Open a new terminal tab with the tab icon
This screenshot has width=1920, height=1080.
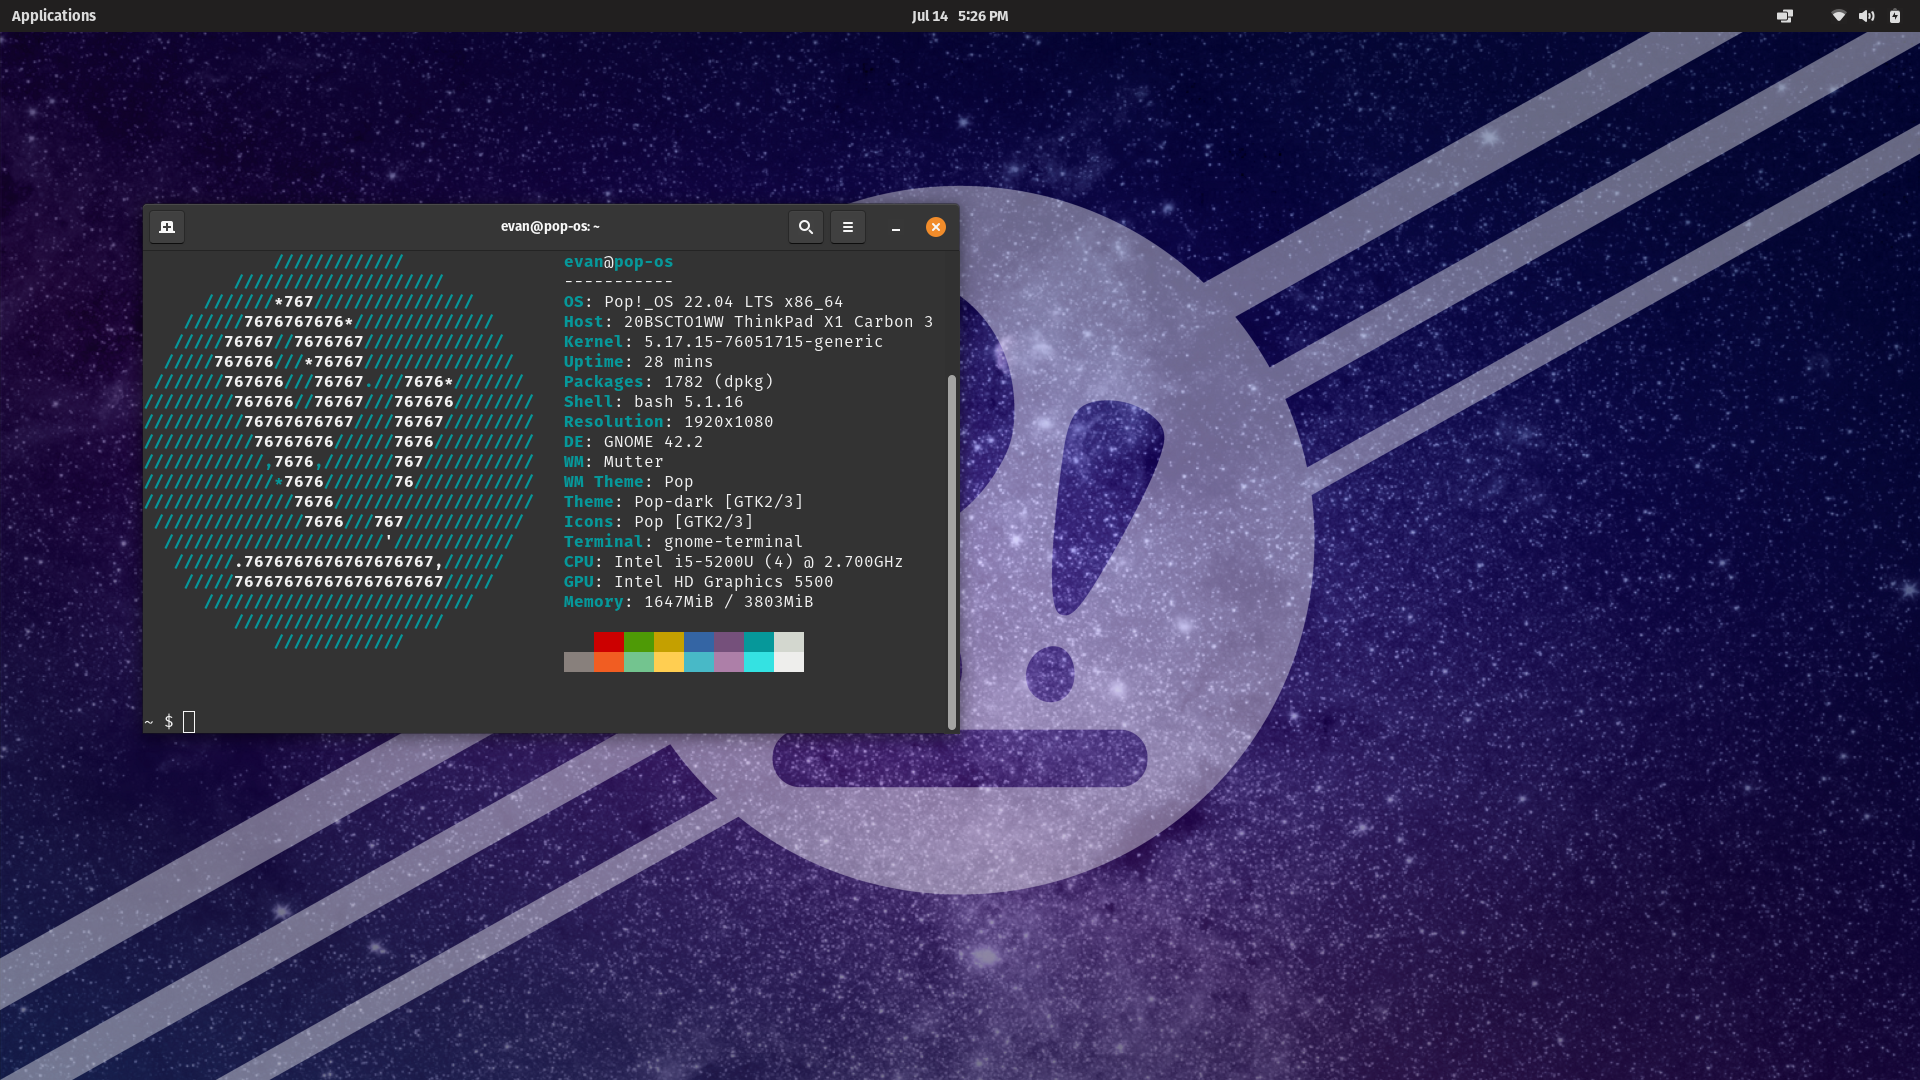pyautogui.click(x=167, y=227)
